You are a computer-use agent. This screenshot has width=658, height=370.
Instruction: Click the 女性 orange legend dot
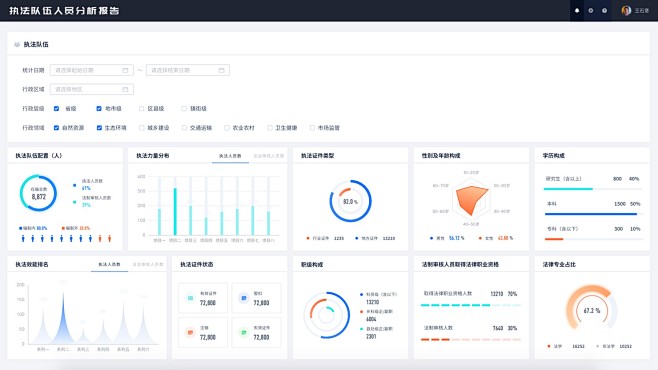[480, 238]
